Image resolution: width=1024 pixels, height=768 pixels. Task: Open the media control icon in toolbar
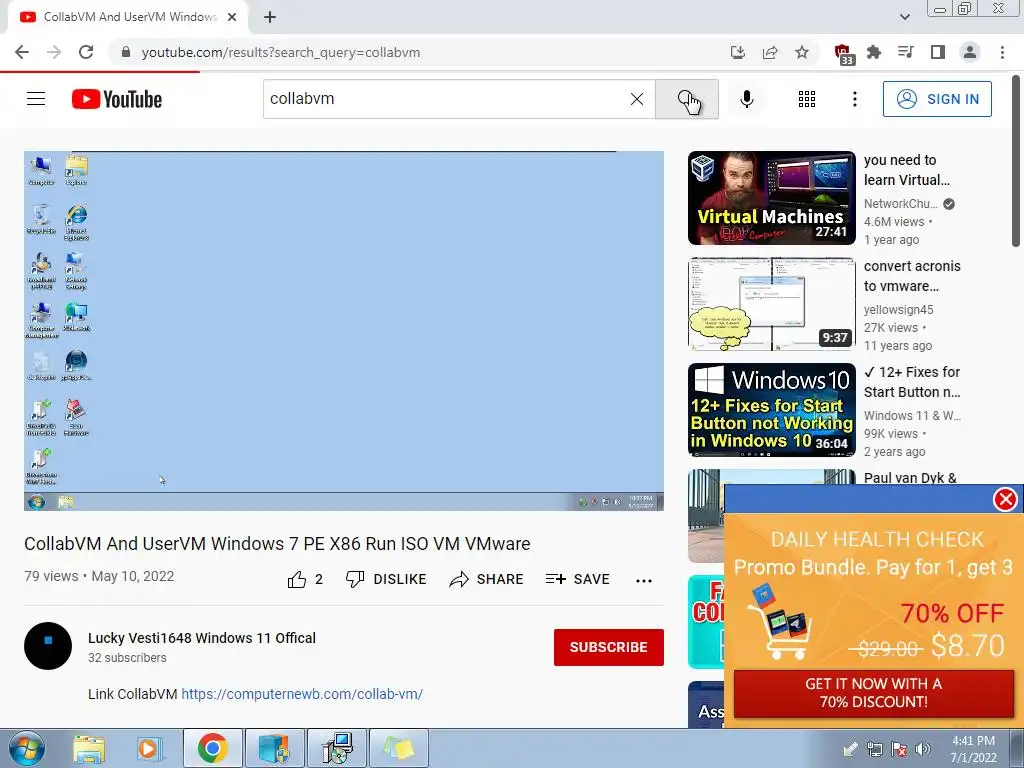coord(906,52)
